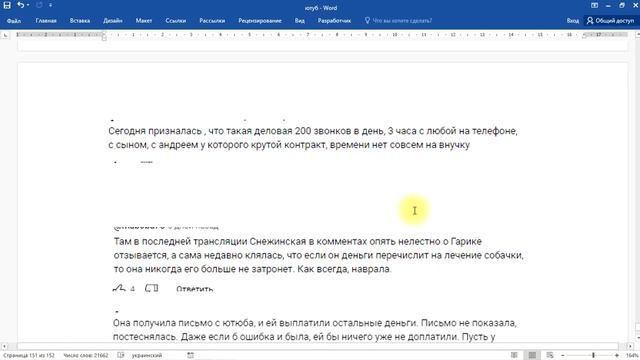The height and width of the screenshot is (360, 640).
Task: Click the Общий доступ share button
Action: coord(611,20)
